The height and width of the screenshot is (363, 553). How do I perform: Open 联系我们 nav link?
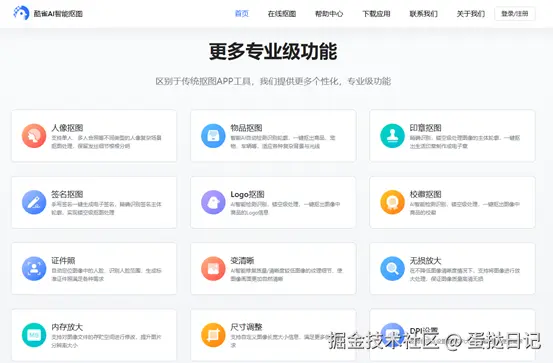423,14
